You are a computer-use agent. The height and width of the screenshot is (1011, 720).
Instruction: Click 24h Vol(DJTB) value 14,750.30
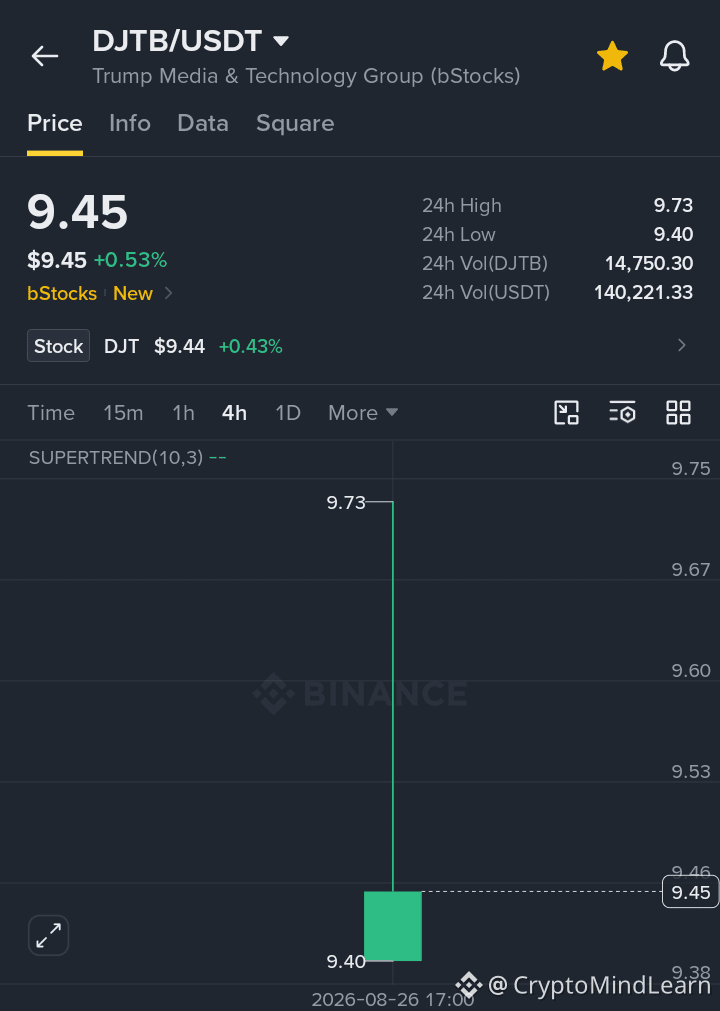coord(648,263)
